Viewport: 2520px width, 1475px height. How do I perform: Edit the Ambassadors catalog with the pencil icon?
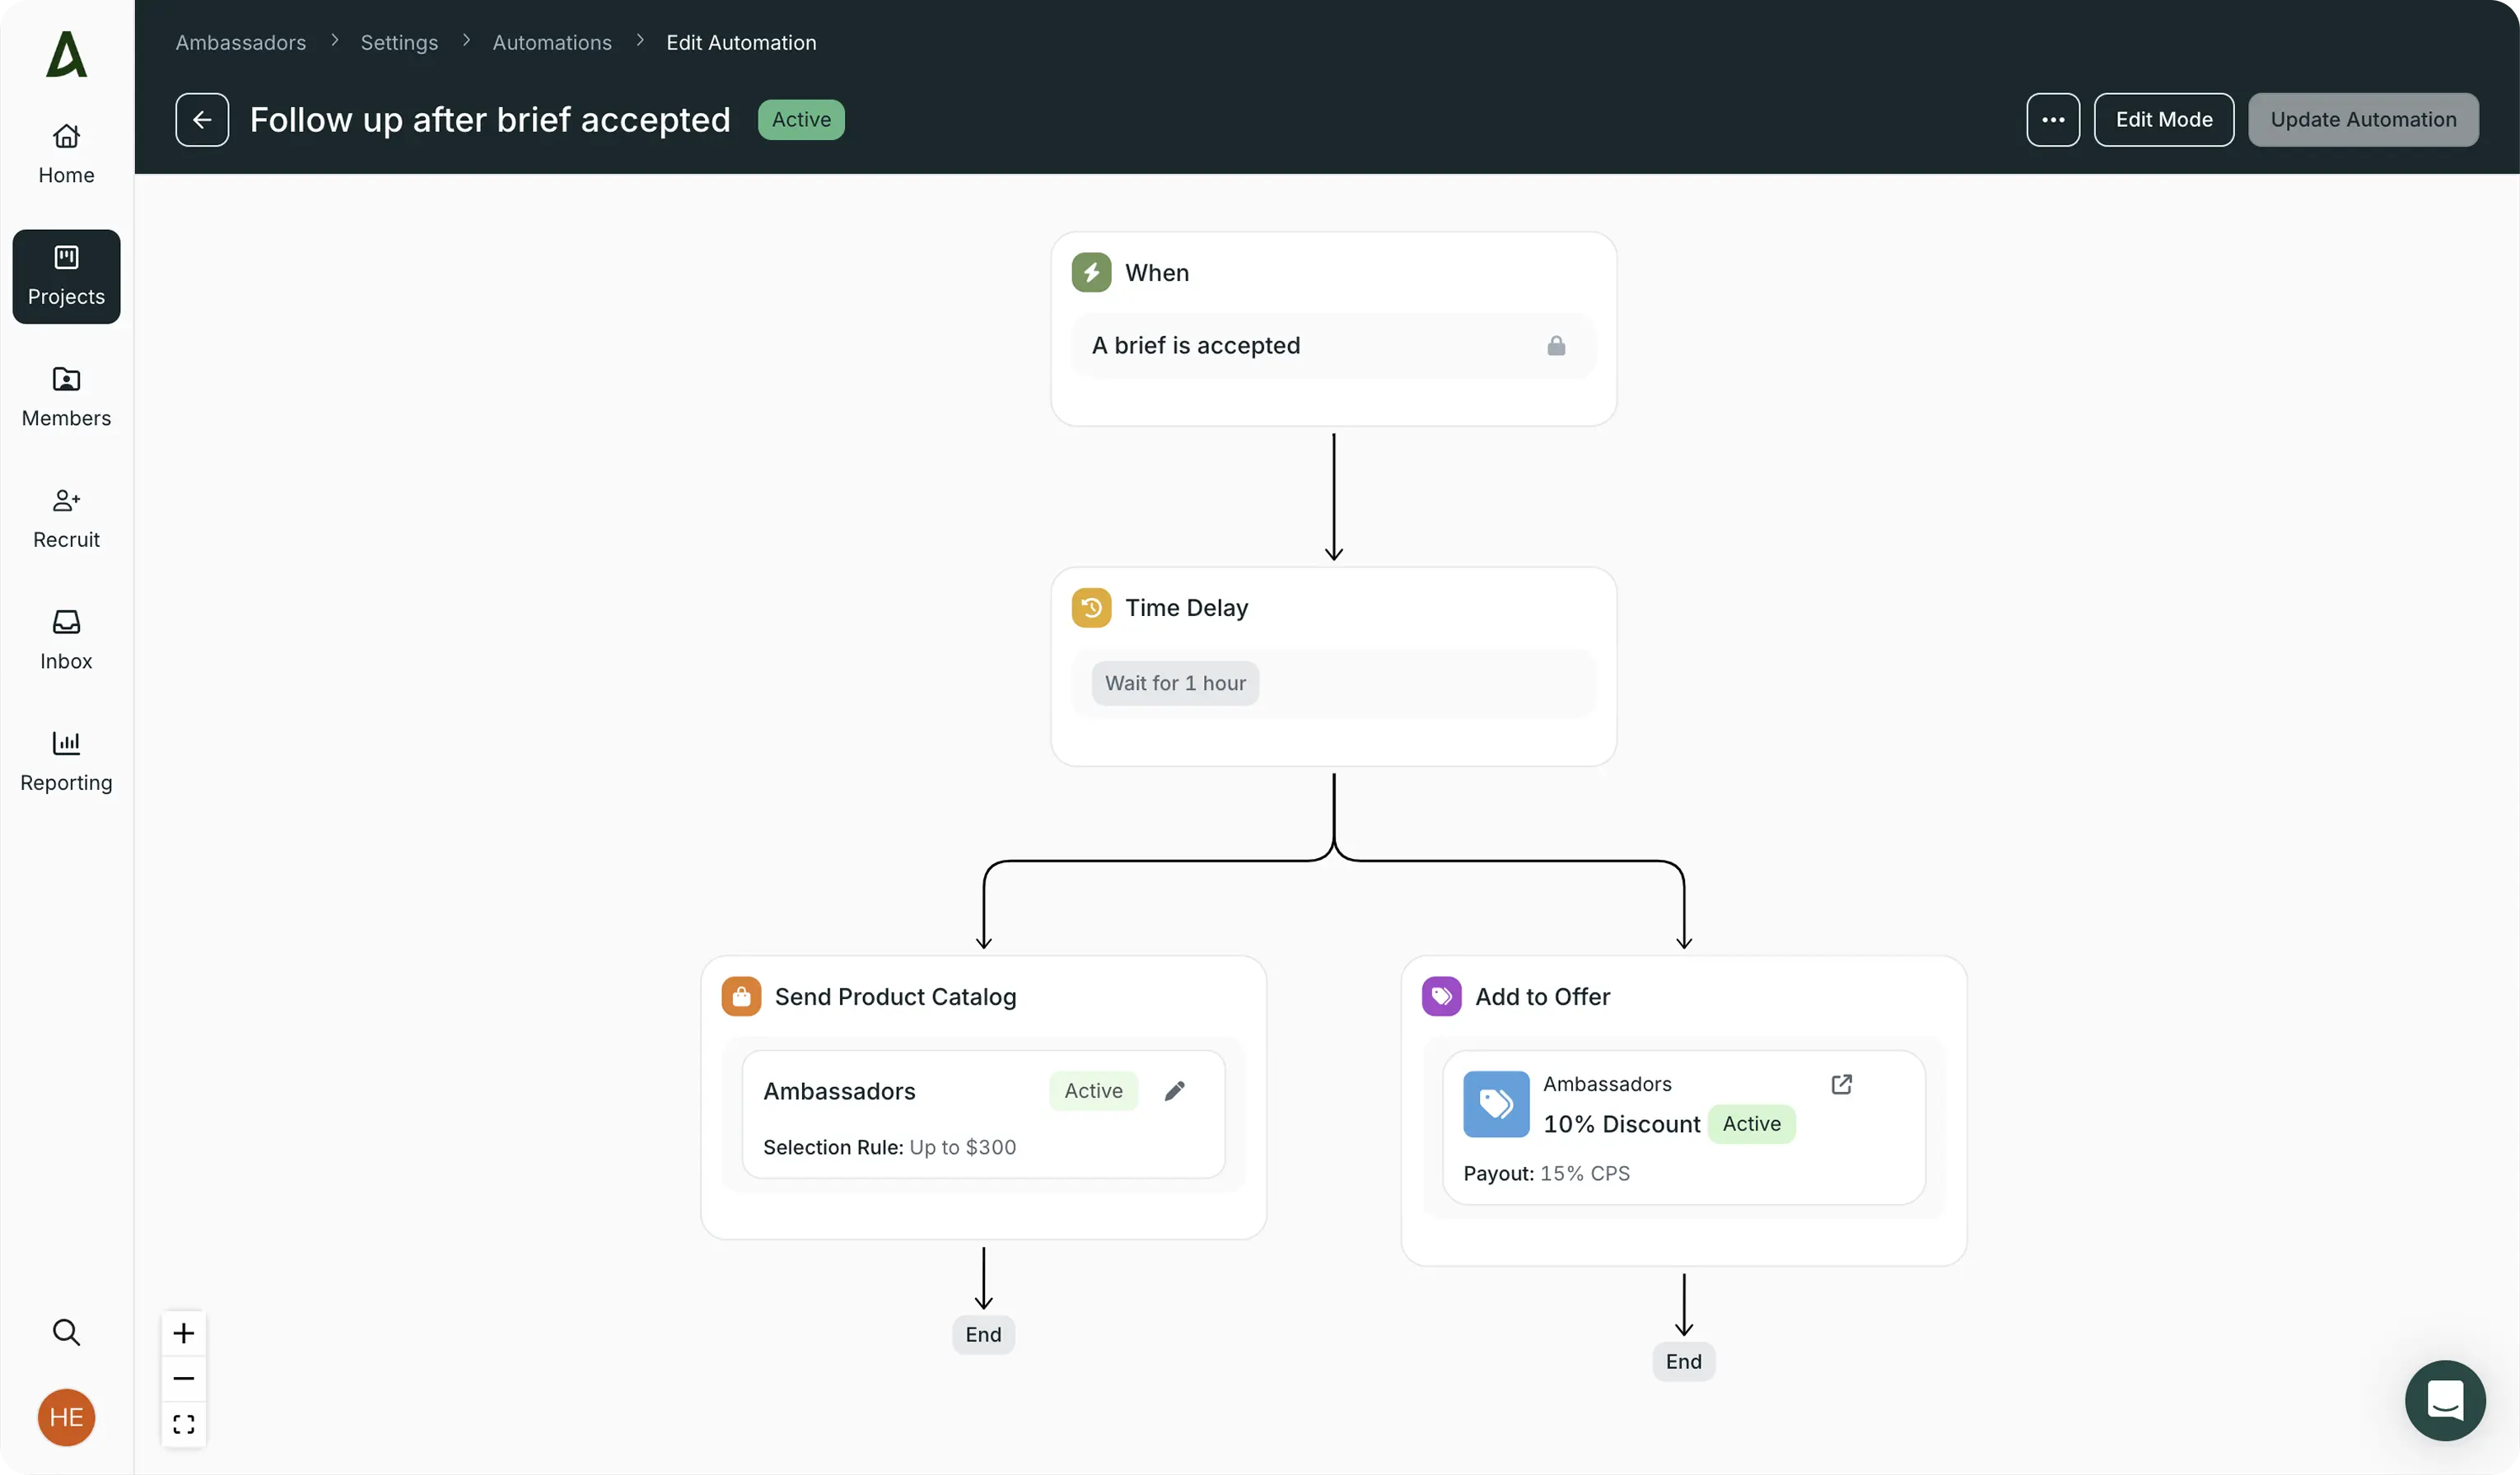tap(1174, 1091)
